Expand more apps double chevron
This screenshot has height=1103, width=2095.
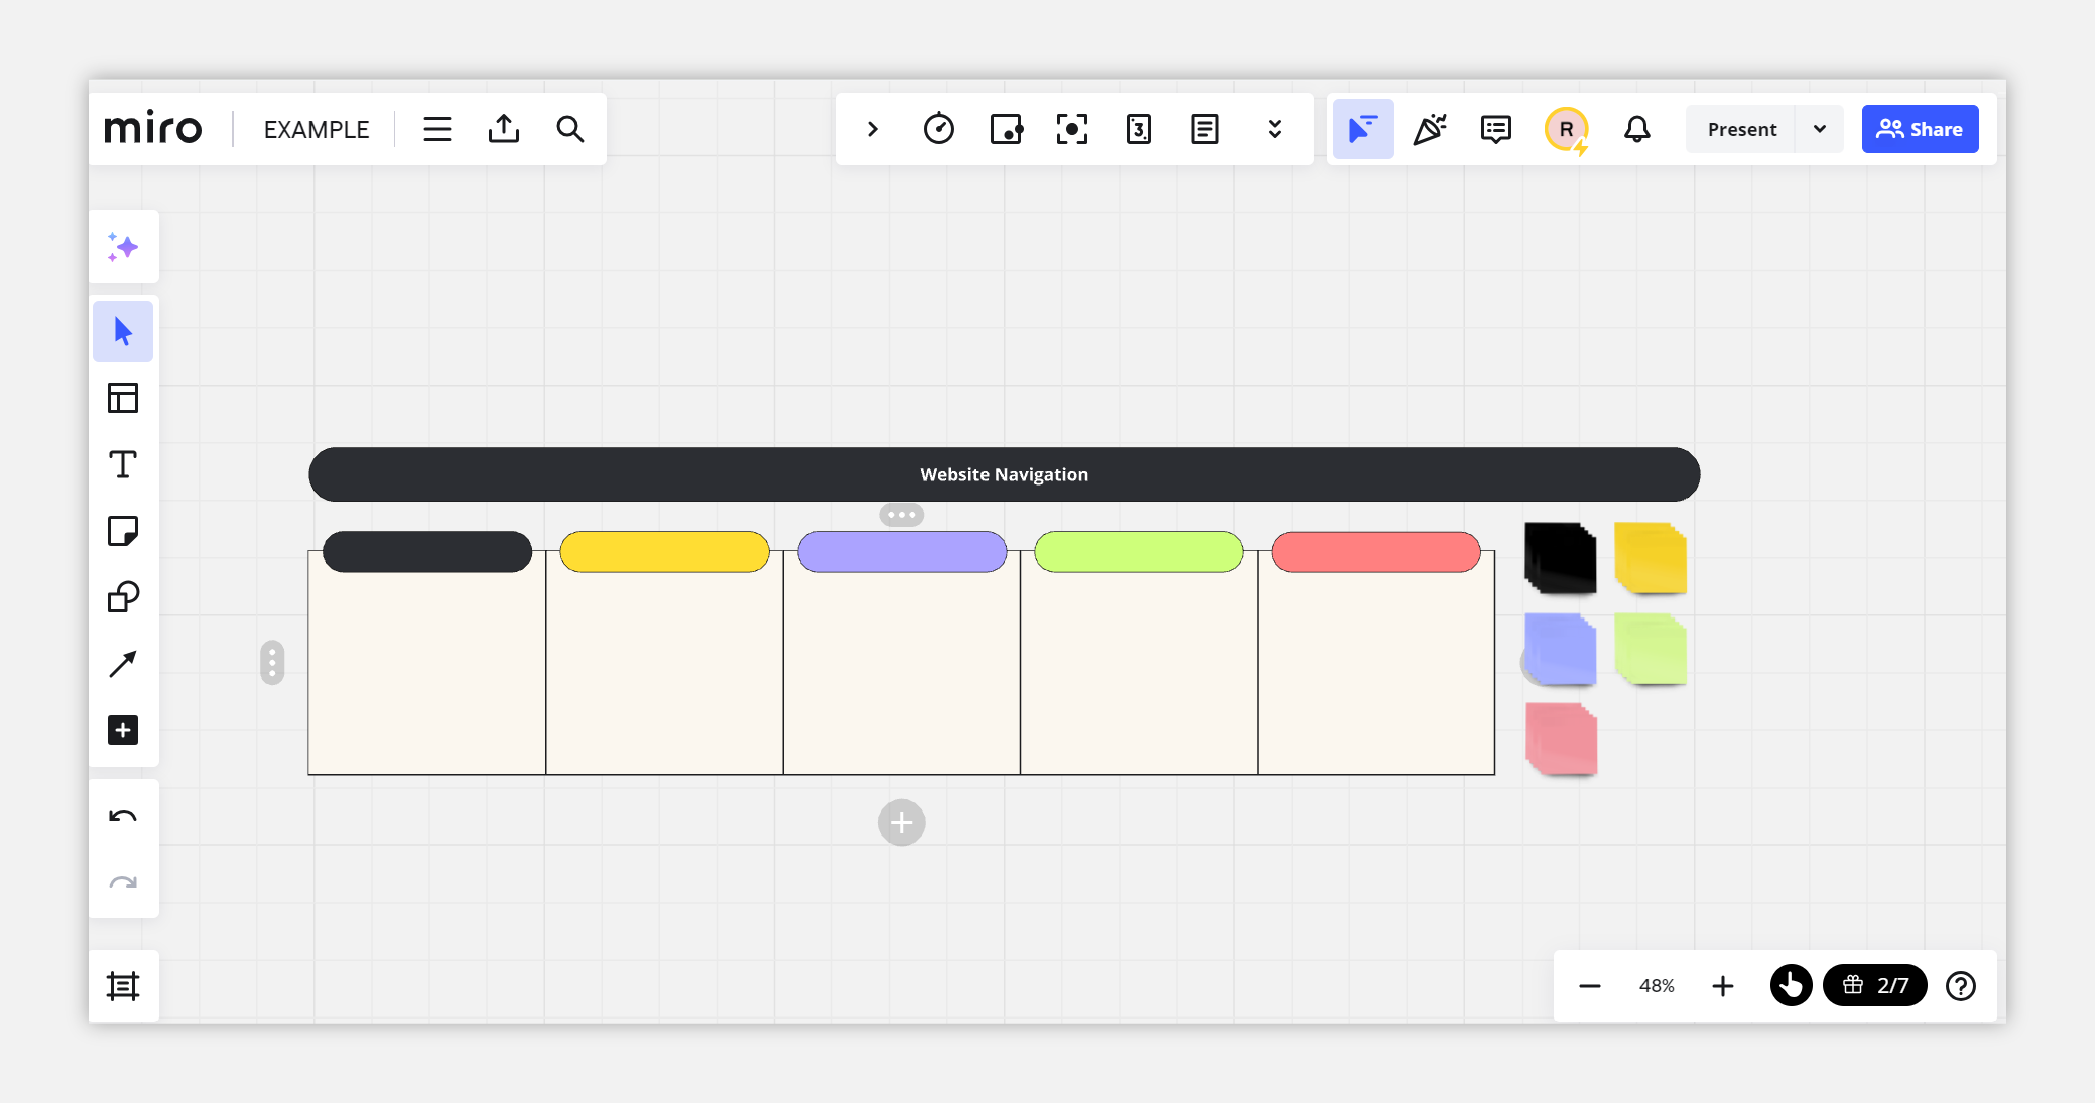[x=1274, y=129]
